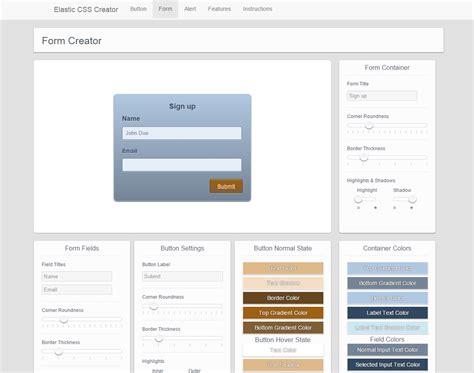474x373 pixels.
Task: Open the Features page
Action: [219, 9]
